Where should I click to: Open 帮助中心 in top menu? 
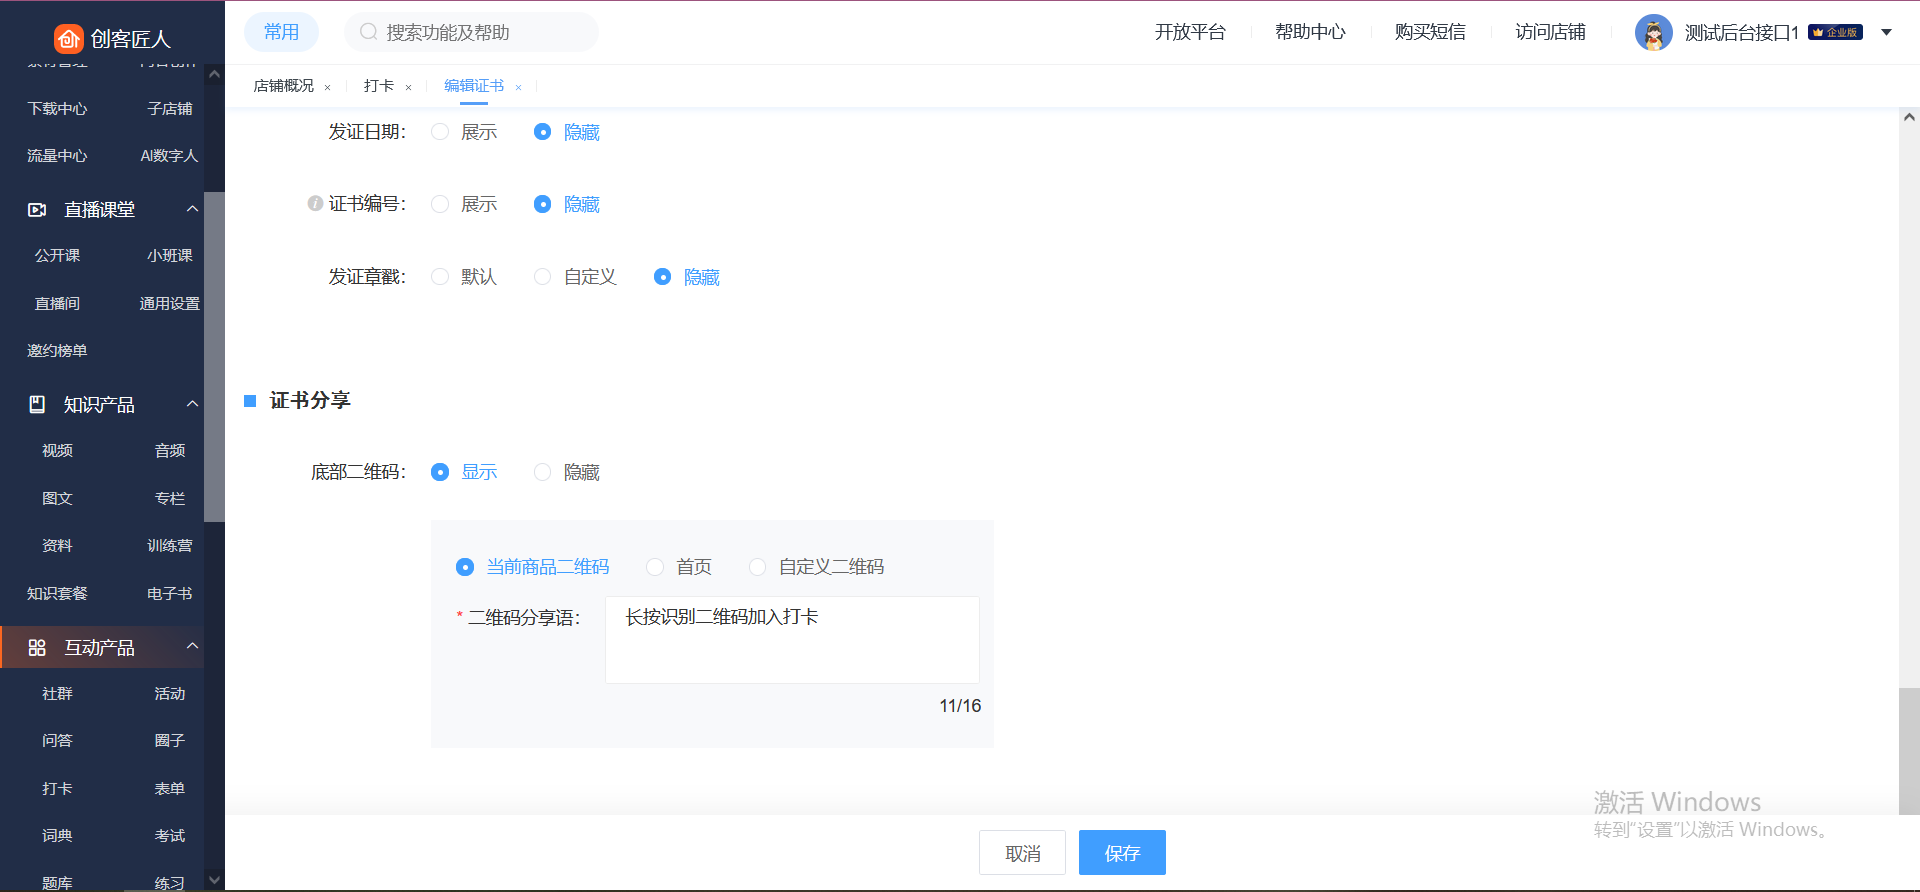point(1310,32)
